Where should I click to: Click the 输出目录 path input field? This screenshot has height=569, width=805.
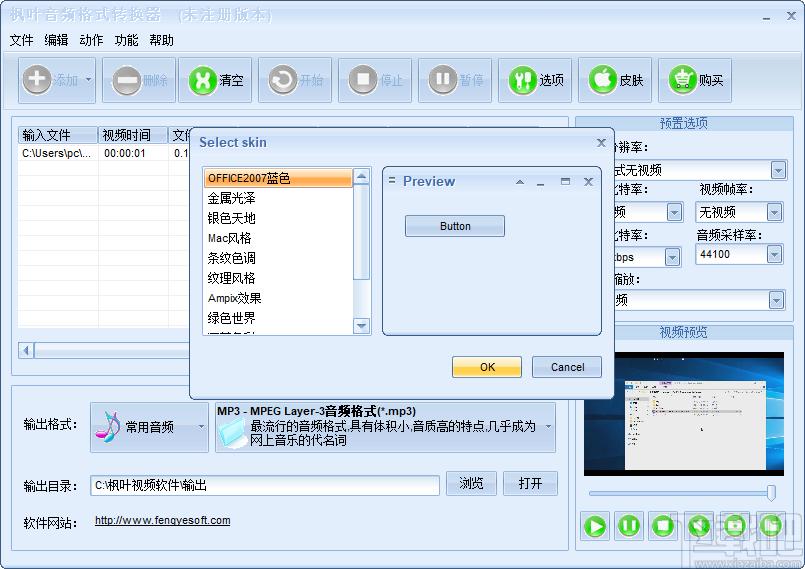265,485
